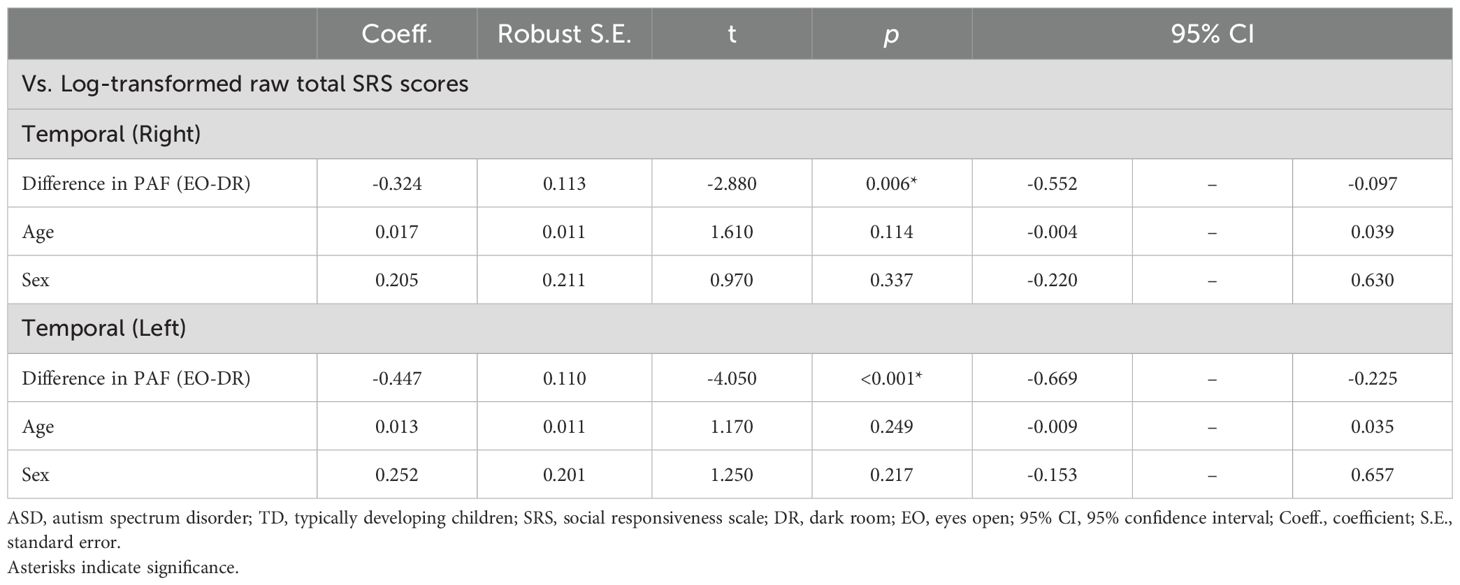
Task: Click the t column header
Action: click(x=731, y=34)
